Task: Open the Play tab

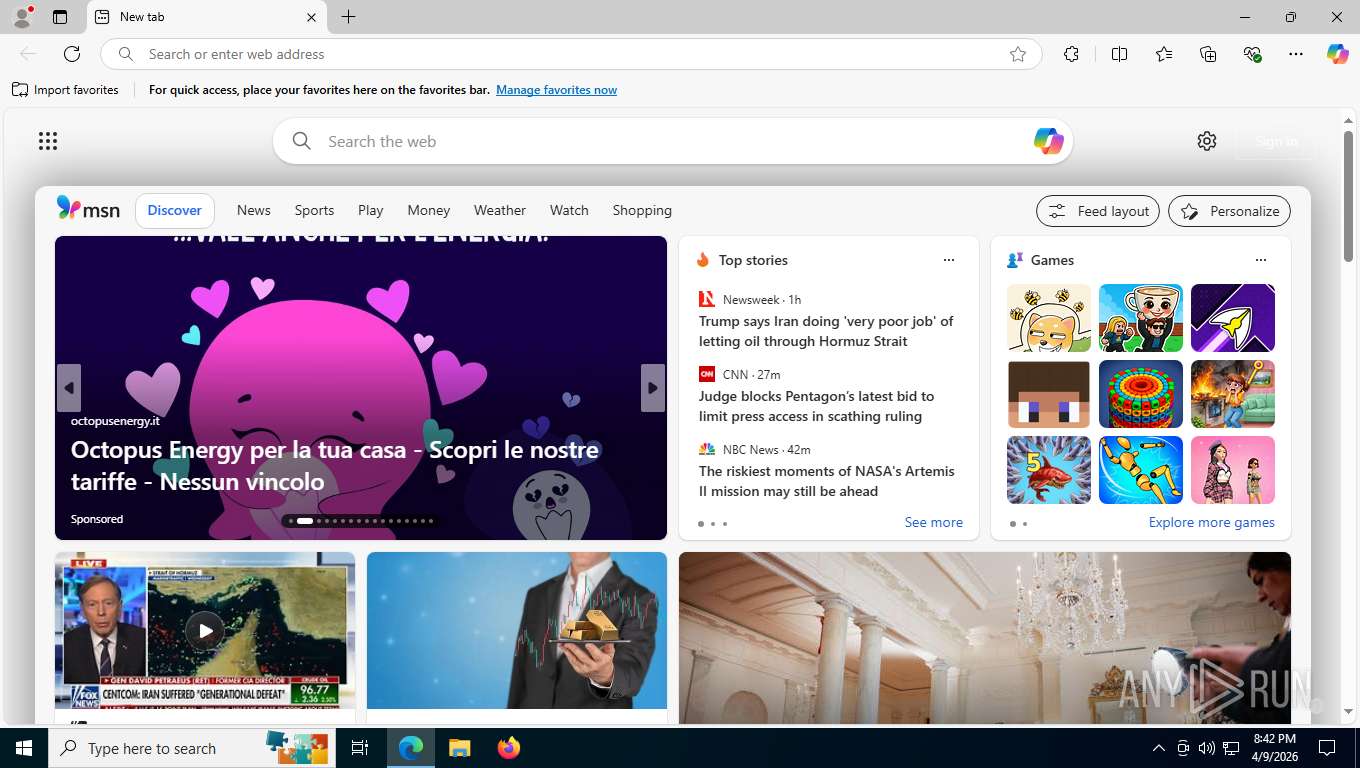Action: (x=371, y=210)
